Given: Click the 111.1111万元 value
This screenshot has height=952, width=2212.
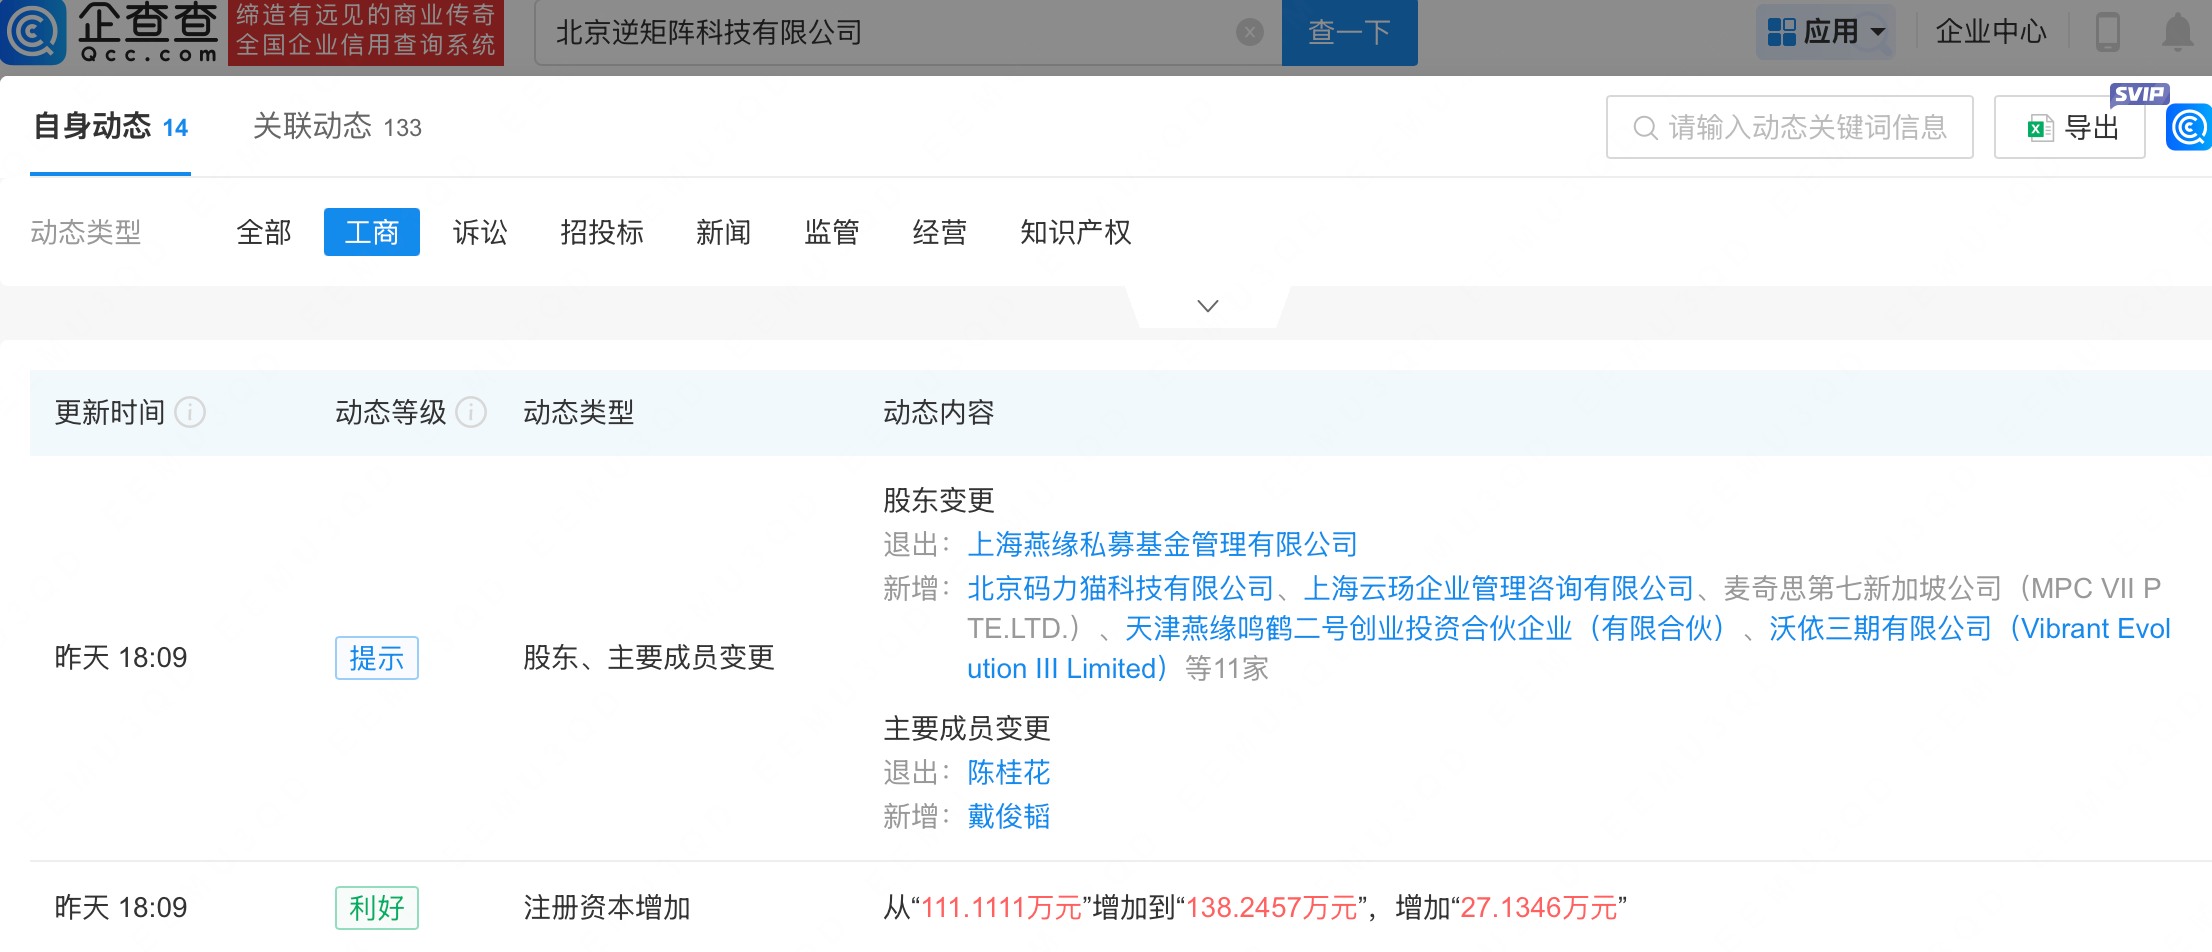Looking at the screenshot, I should [1002, 907].
